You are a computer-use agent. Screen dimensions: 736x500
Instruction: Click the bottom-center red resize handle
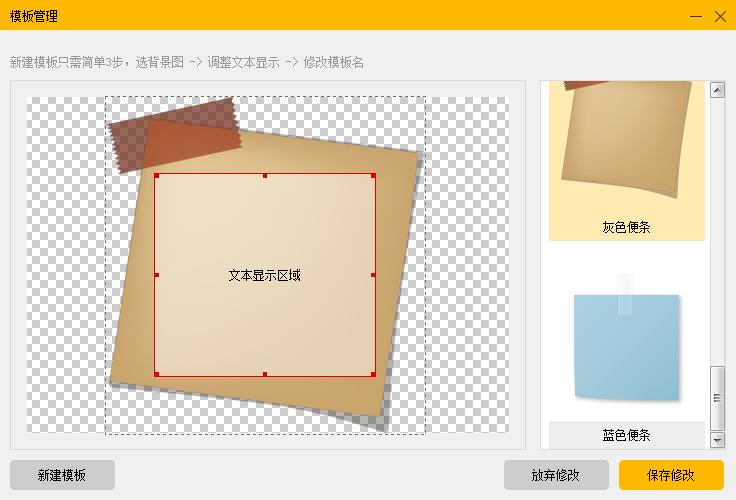[x=265, y=374]
